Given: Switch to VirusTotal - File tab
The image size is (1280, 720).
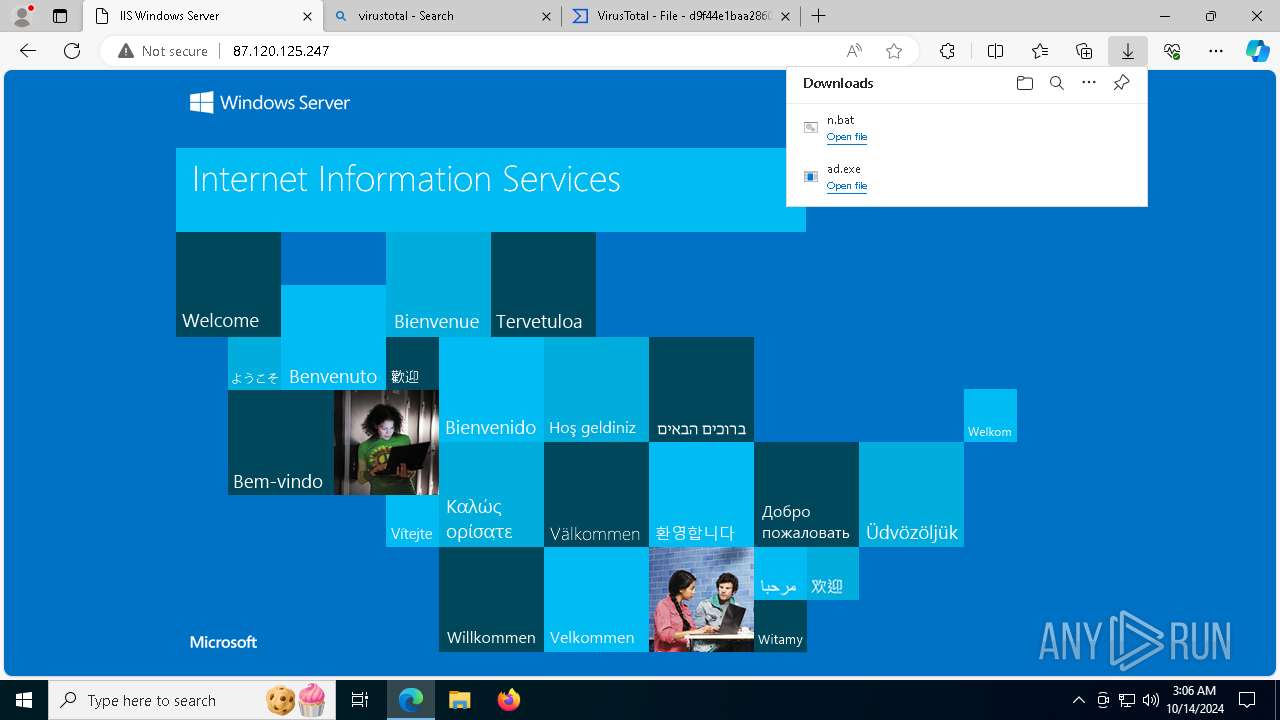Looking at the screenshot, I should (x=683, y=16).
